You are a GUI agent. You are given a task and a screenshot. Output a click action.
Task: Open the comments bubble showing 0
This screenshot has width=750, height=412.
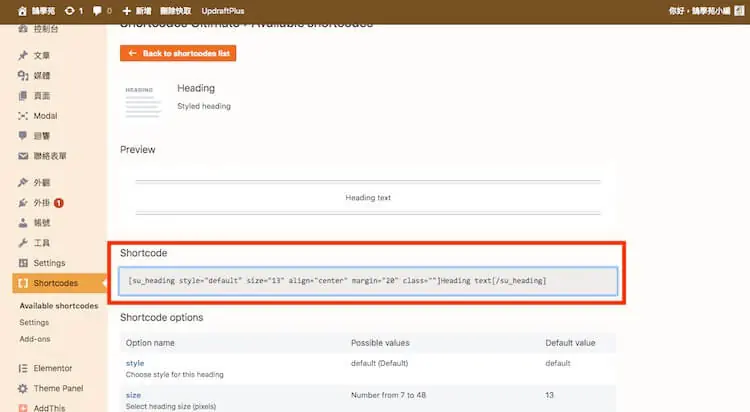click(102, 11)
